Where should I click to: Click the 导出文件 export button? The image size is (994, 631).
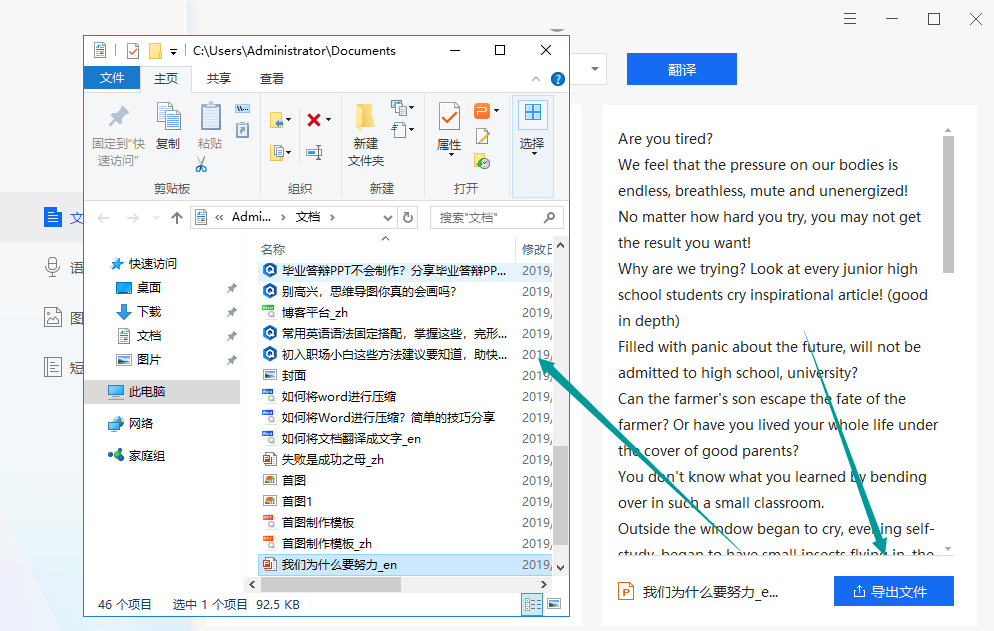tap(893, 591)
